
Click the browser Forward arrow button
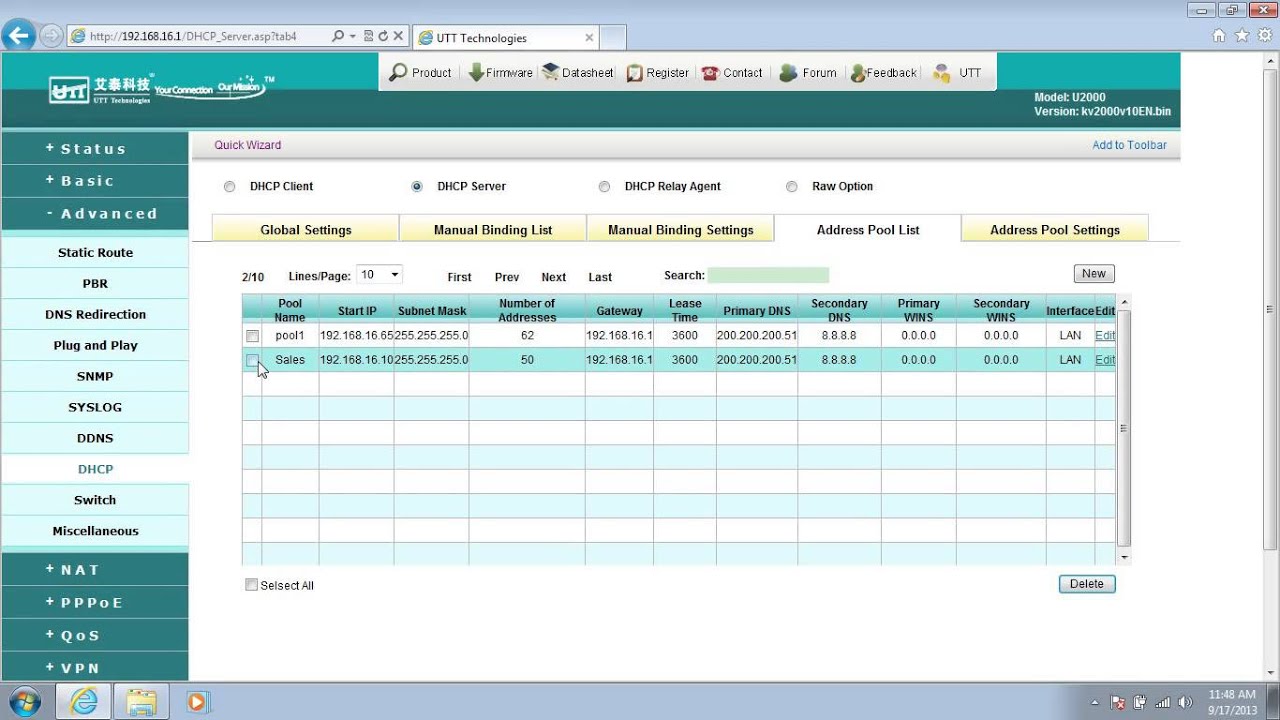[x=51, y=36]
